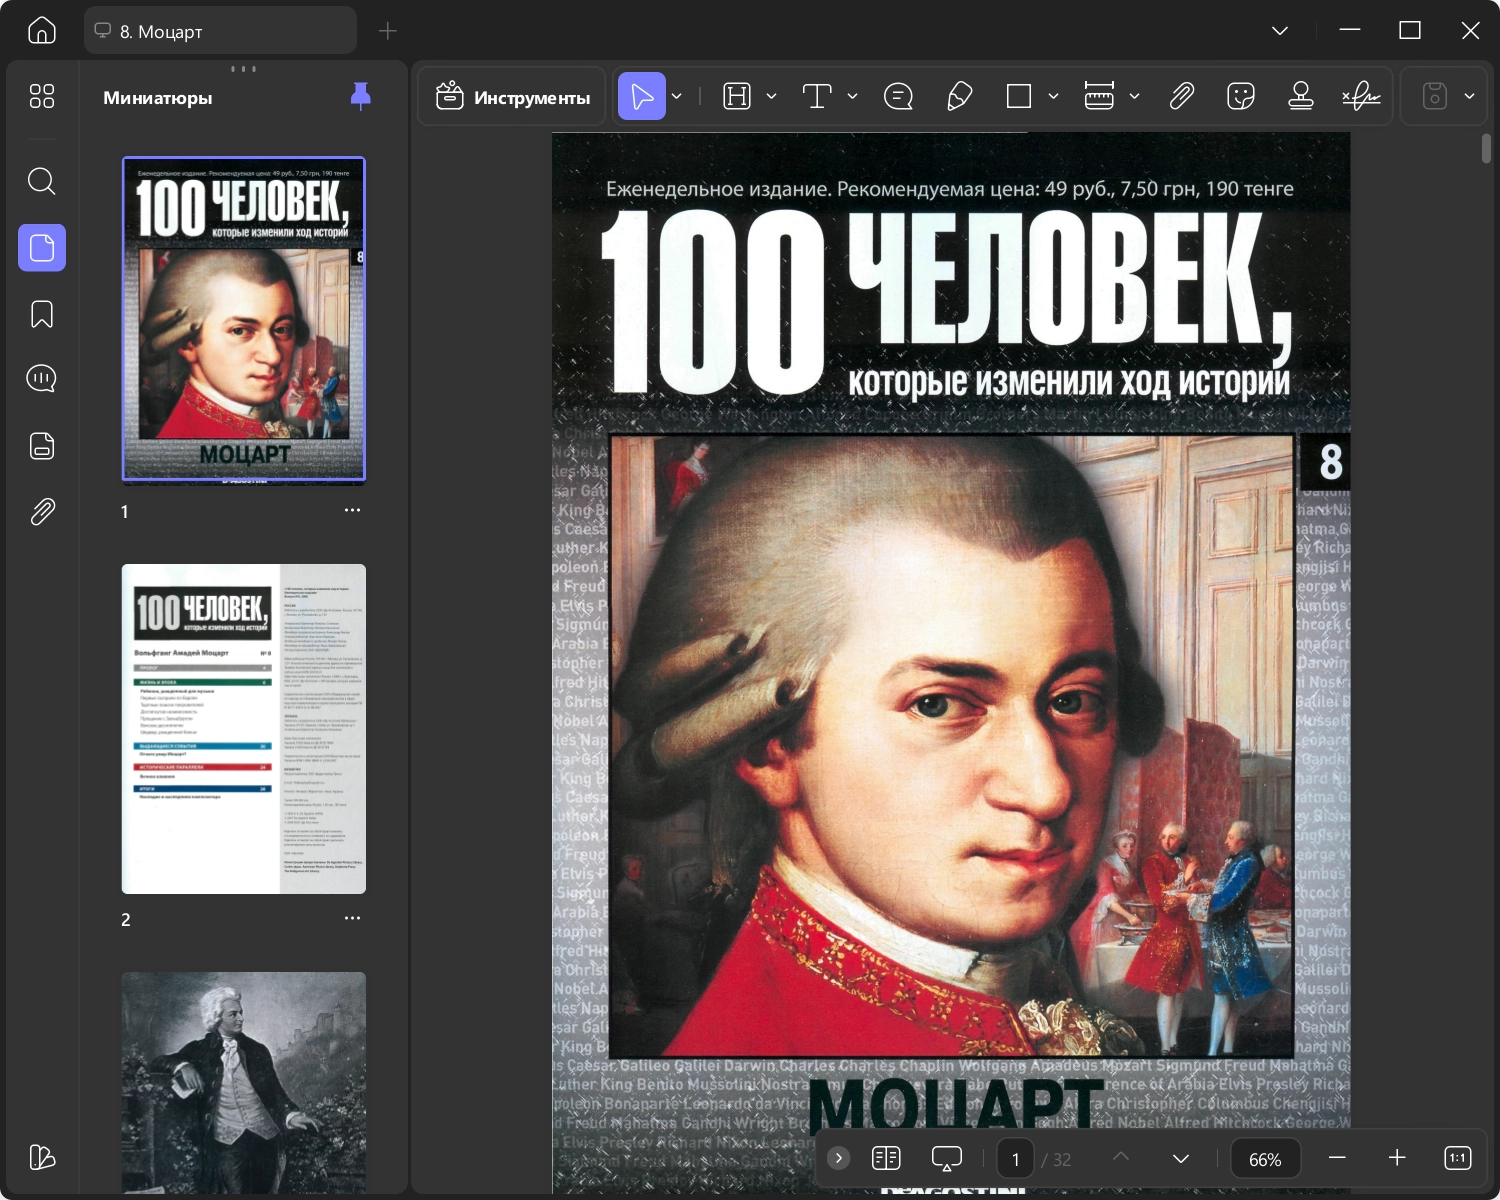Toggle actual size 1:1 view

click(x=1458, y=1158)
